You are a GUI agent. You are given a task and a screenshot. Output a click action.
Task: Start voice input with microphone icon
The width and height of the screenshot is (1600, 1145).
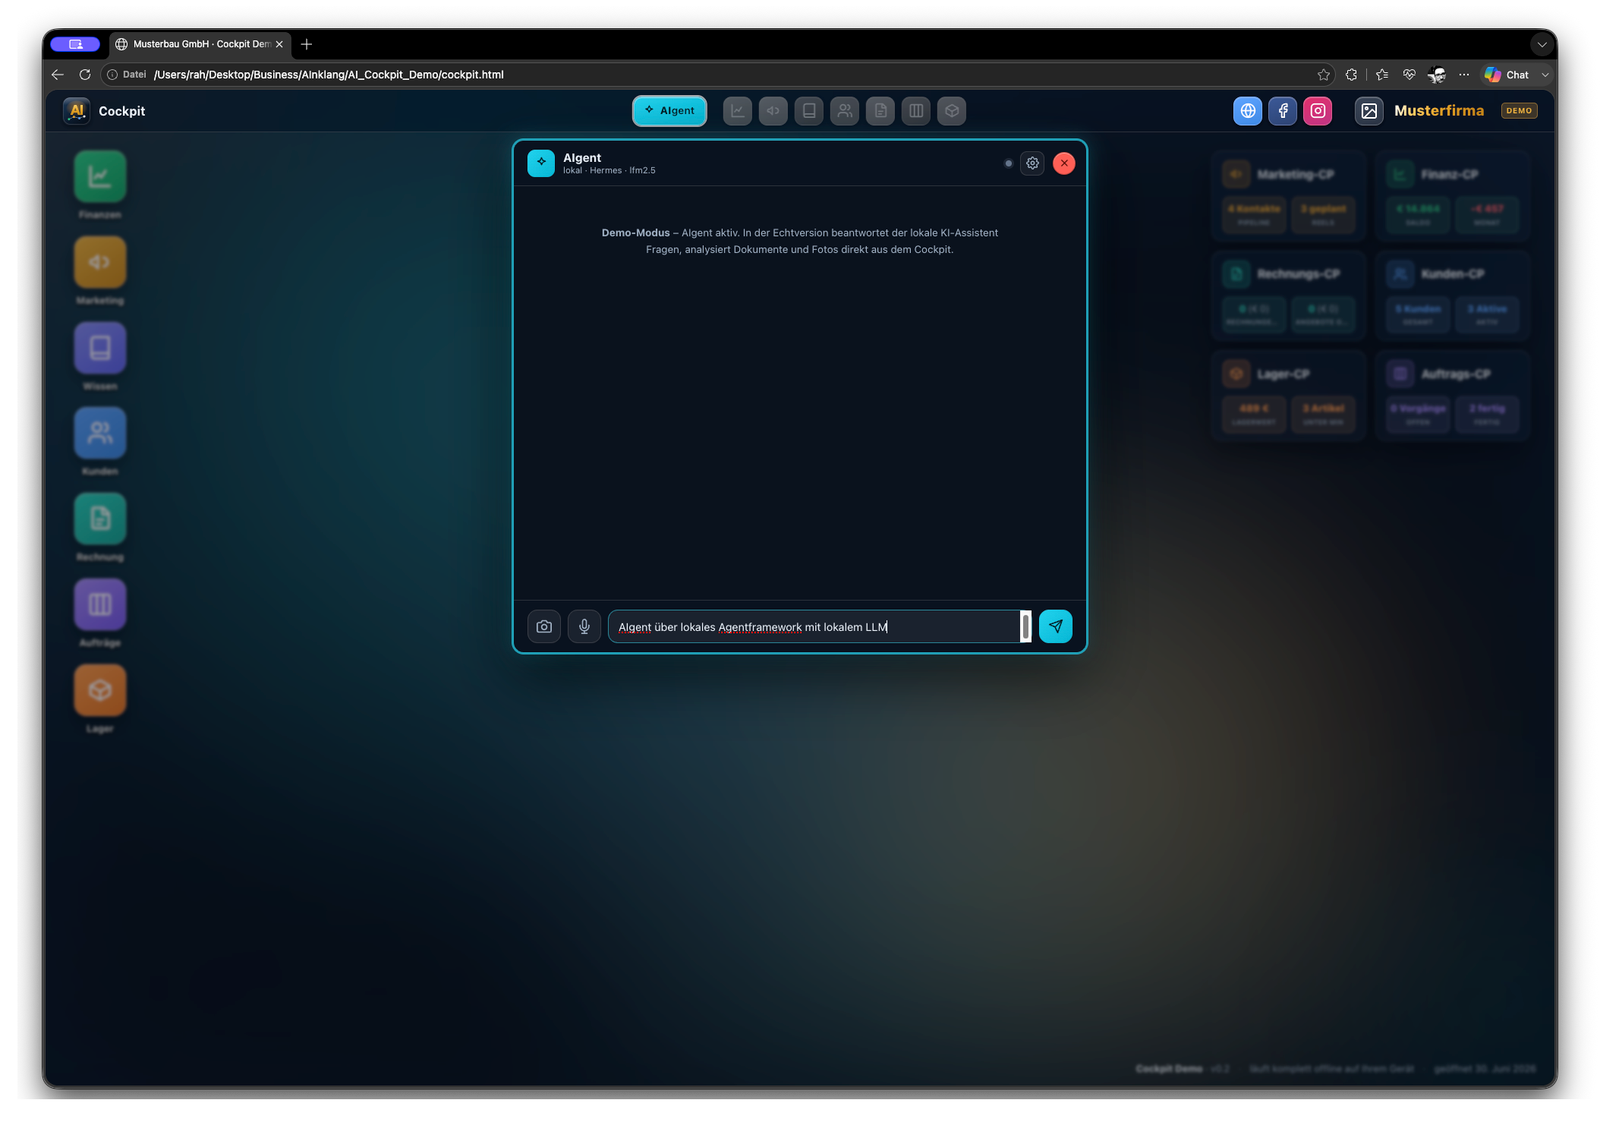(584, 627)
